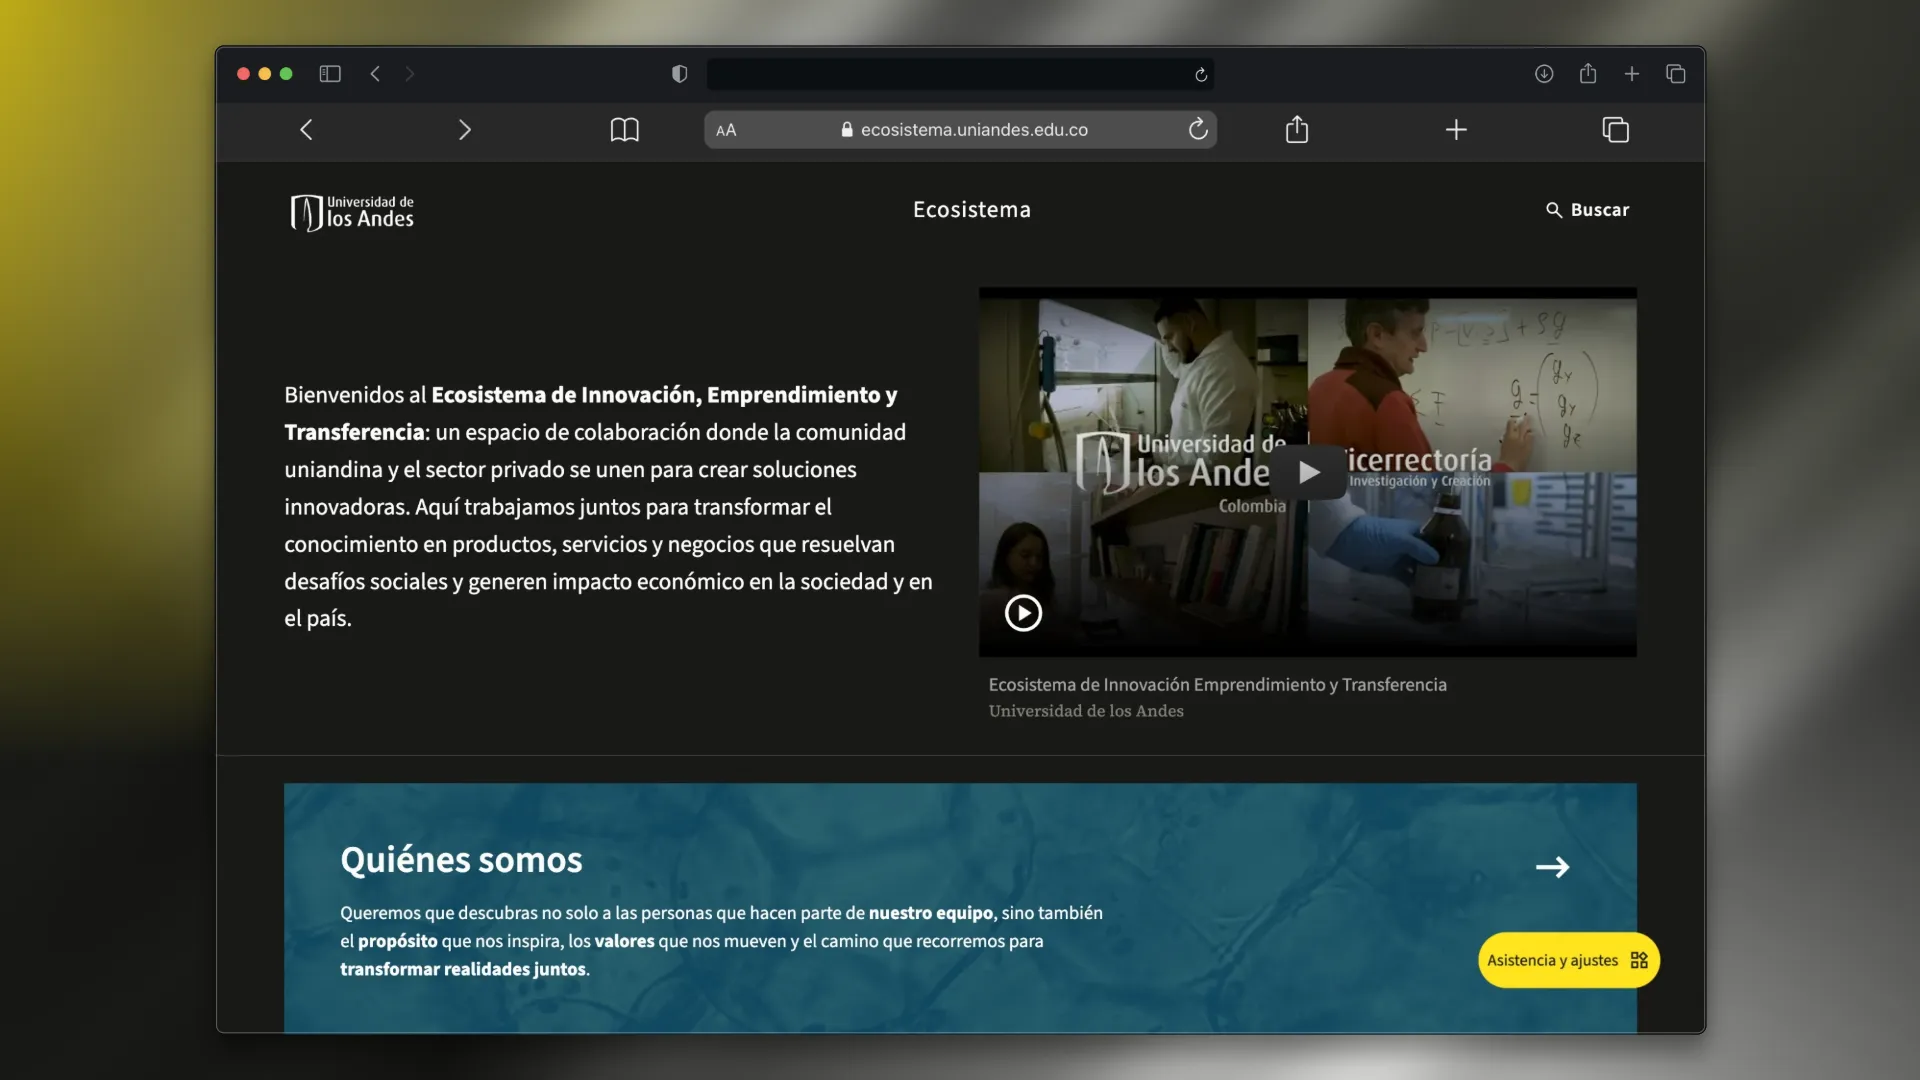Image resolution: width=1920 pixels, height=1080 pixels.
Task: Go forward using the small title bar chevron
Action: 409,74
